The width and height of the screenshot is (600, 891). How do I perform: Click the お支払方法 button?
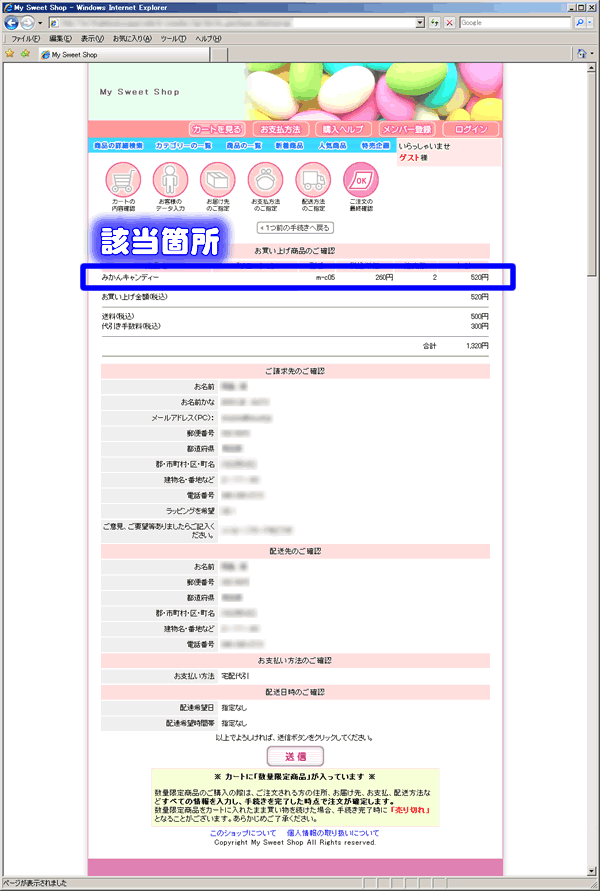coord(281,129)
